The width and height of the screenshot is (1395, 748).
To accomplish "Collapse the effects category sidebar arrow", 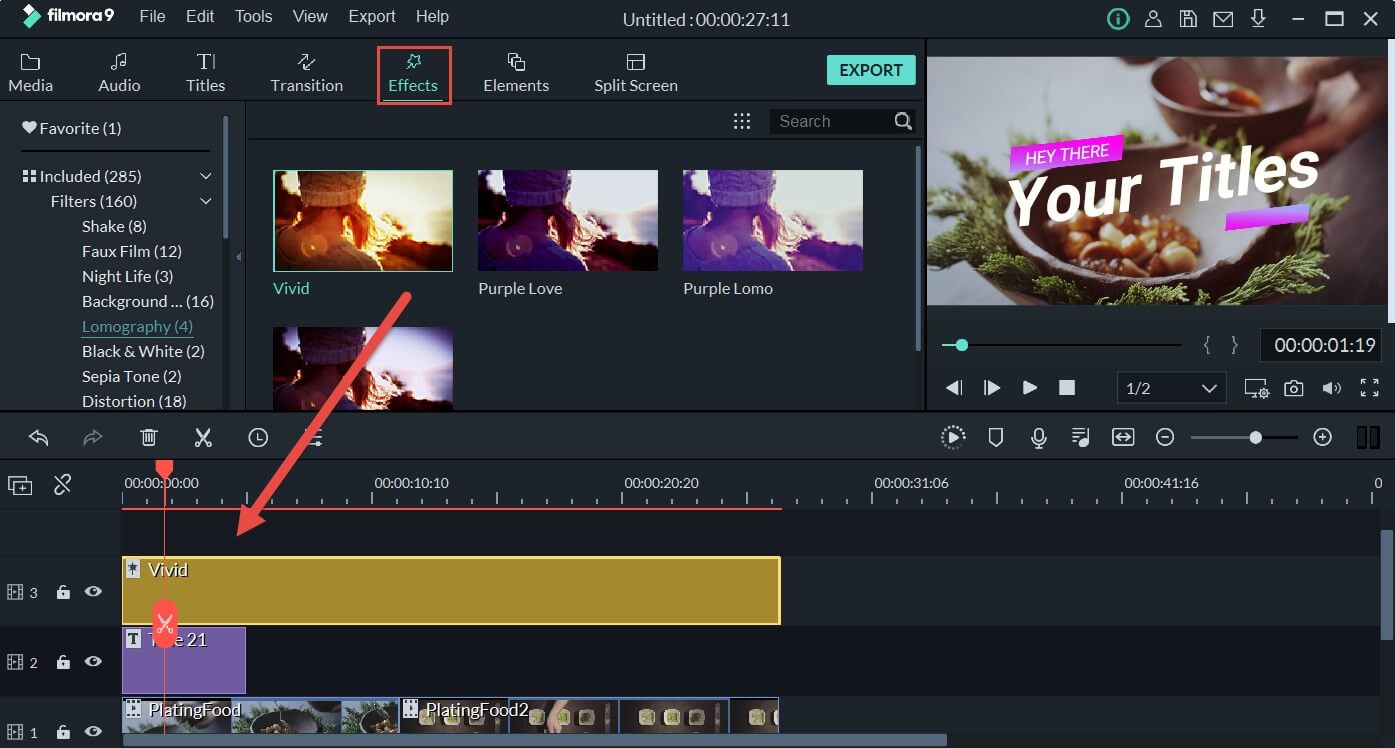I will 238,257.
